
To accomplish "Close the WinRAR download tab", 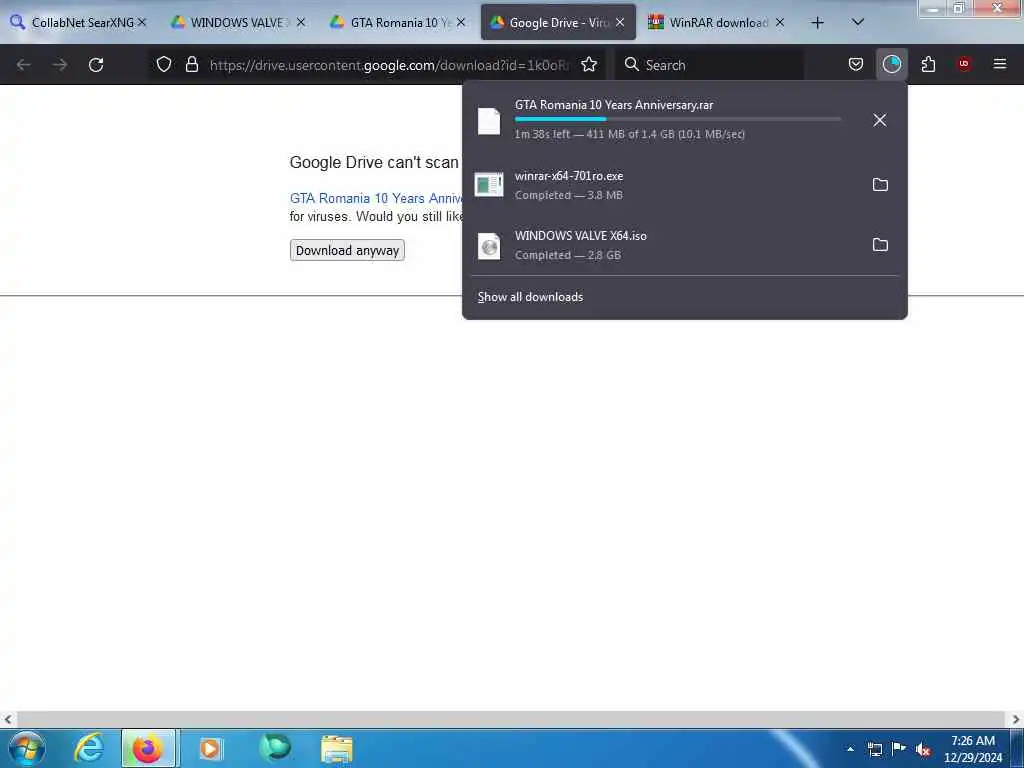I will click(780, 23).
